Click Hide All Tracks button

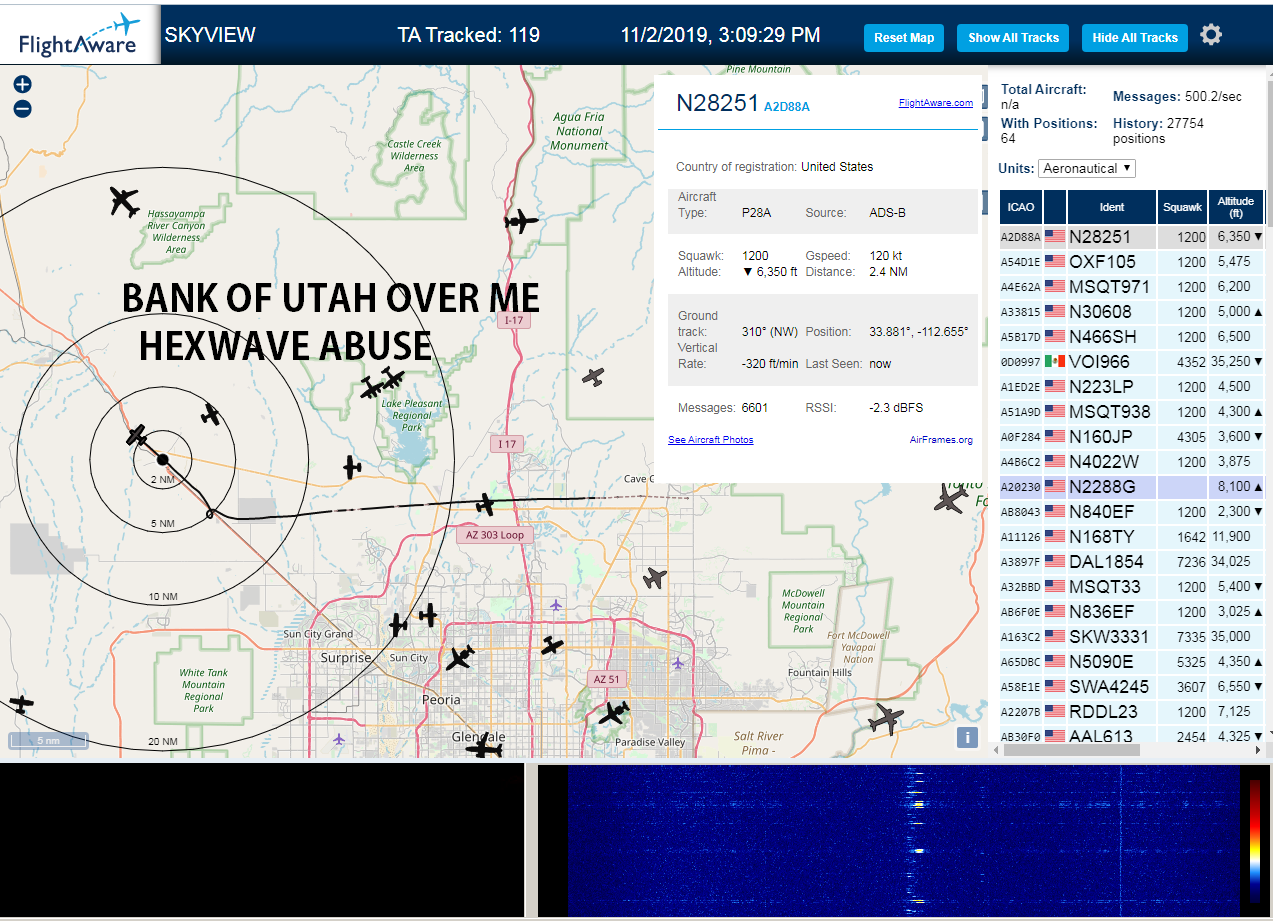pos(1135,38)
